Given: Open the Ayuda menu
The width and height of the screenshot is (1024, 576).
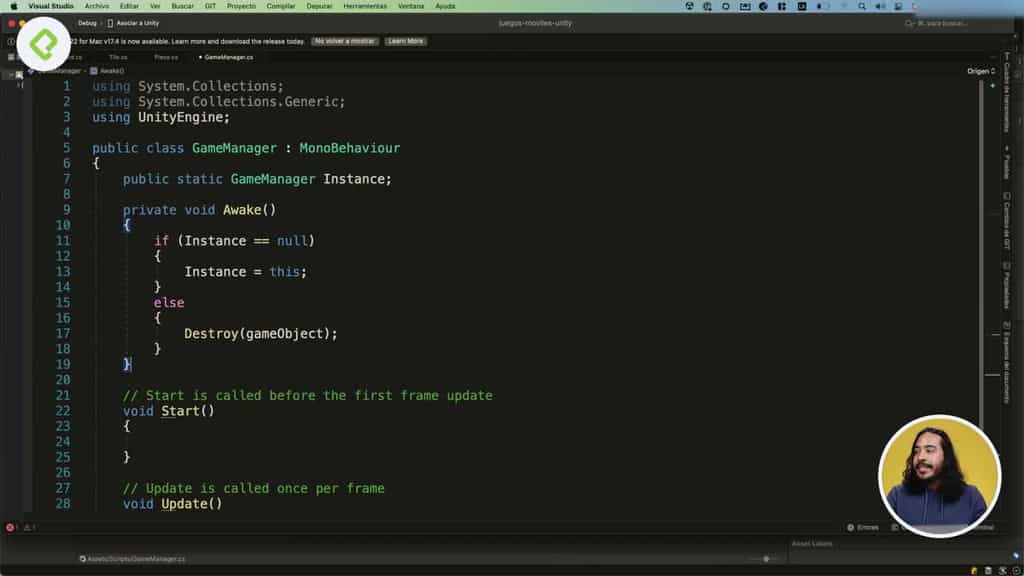Looking at the screenshot, I should (445, 6).
